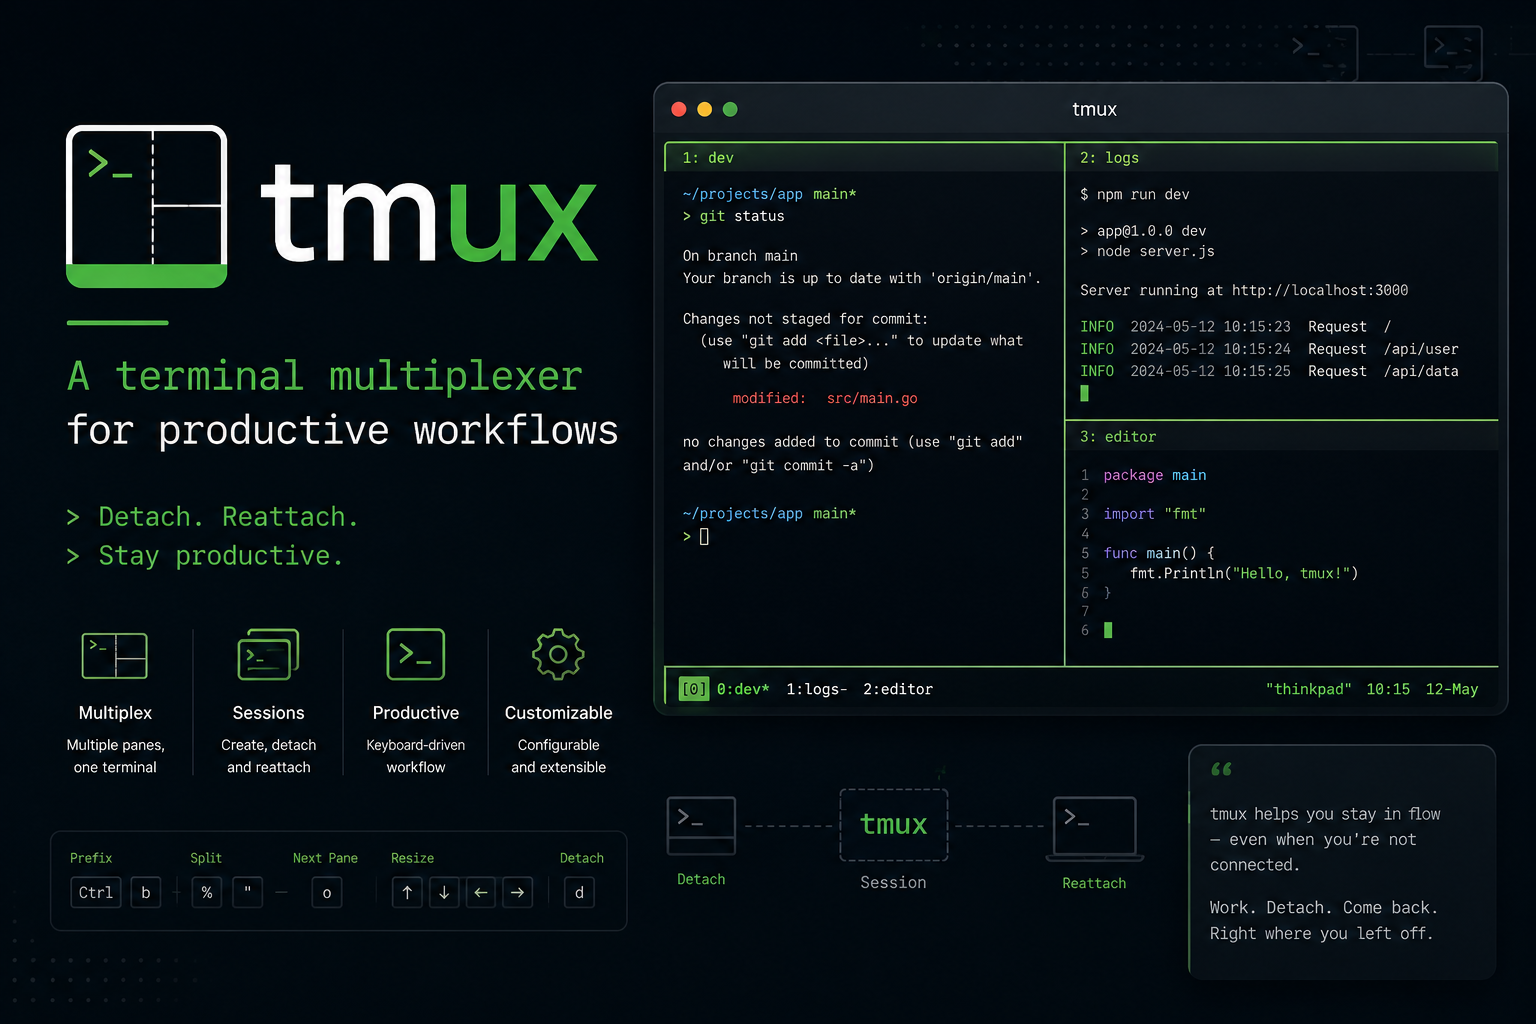1536x1024 pixels.
Task: Click the fmt.Println("Hello, tmux!") line
Action: [x=1244, y=573]
